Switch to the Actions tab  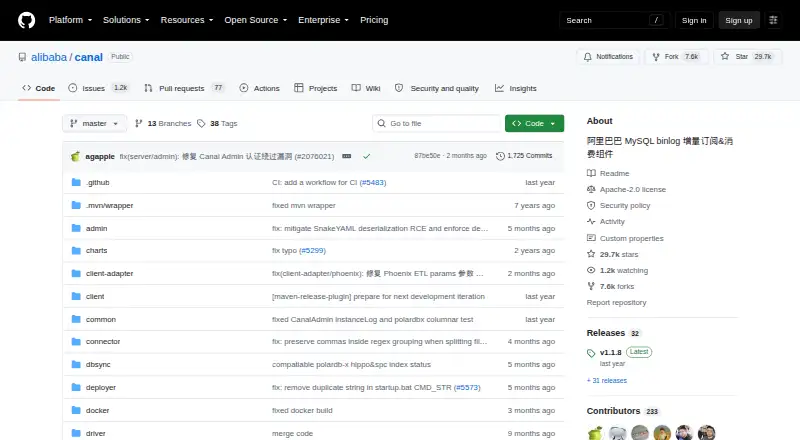(260, 88)
